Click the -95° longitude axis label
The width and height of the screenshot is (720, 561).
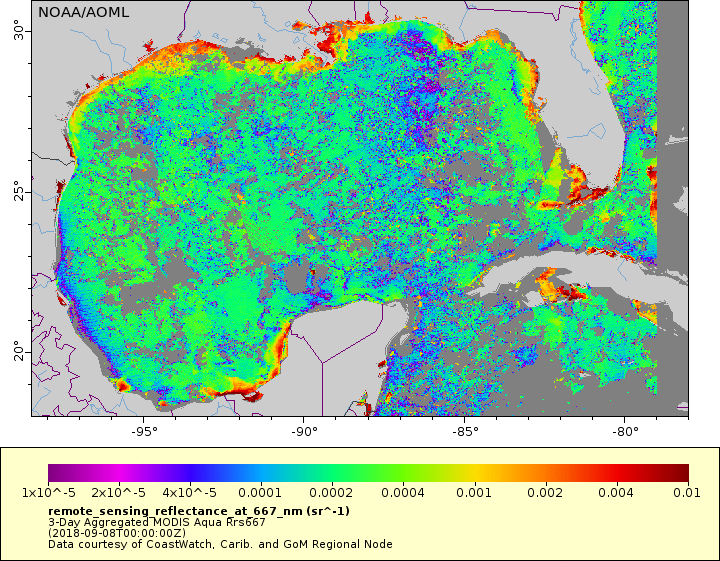(x=143, y=432)
